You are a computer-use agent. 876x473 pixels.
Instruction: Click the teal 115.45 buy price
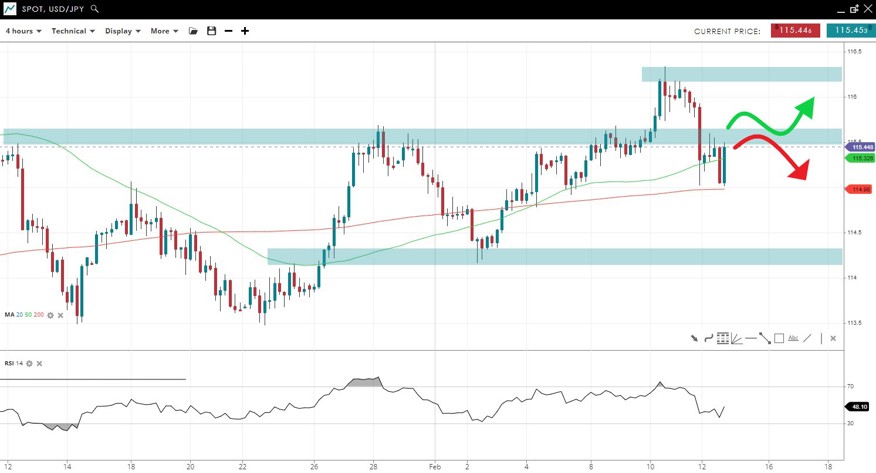[851, 31]
